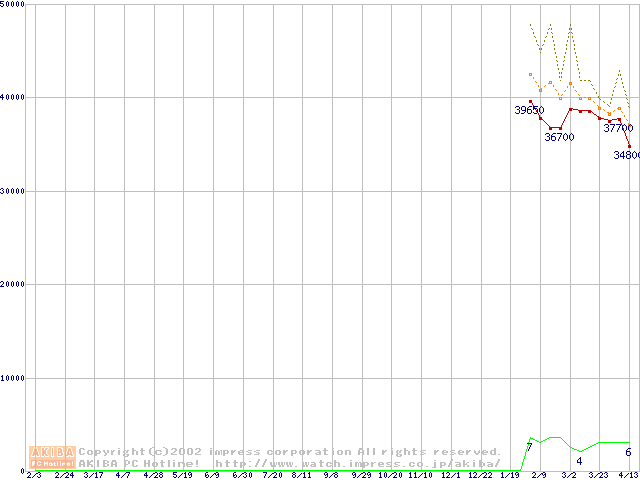Click the AKIBA PC Hotline logo

pos(53,457)
